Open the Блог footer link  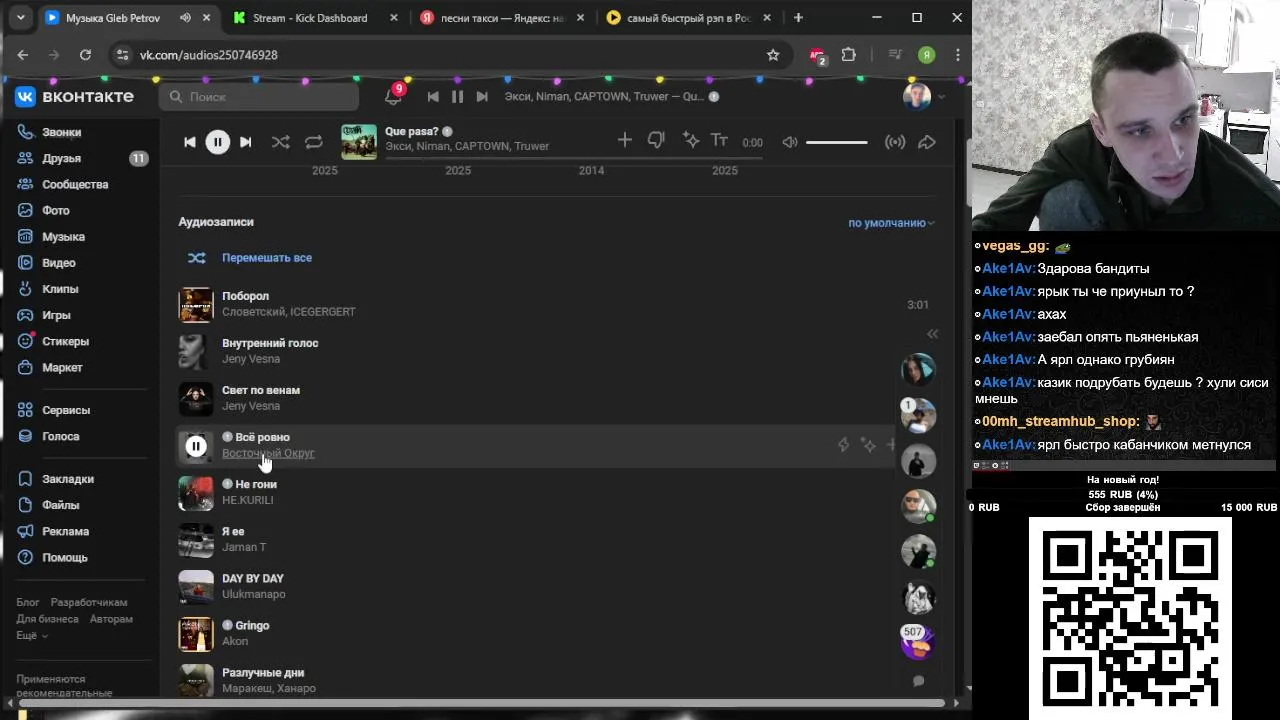(x=27, y=602)
